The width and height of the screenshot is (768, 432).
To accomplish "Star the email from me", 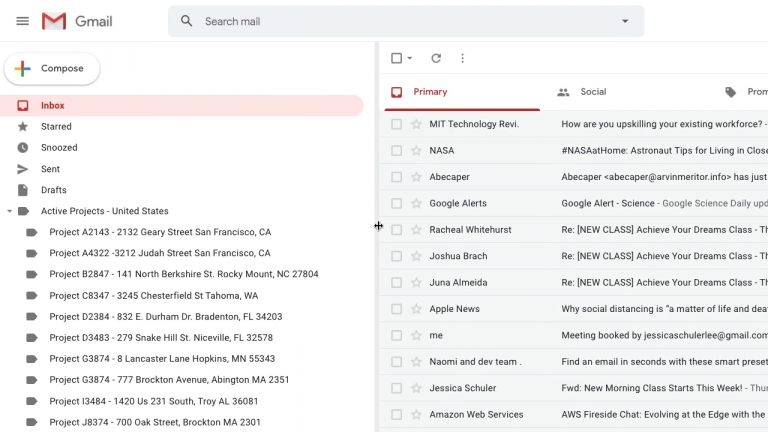I will pyautogui.click(x=416, y=336).
